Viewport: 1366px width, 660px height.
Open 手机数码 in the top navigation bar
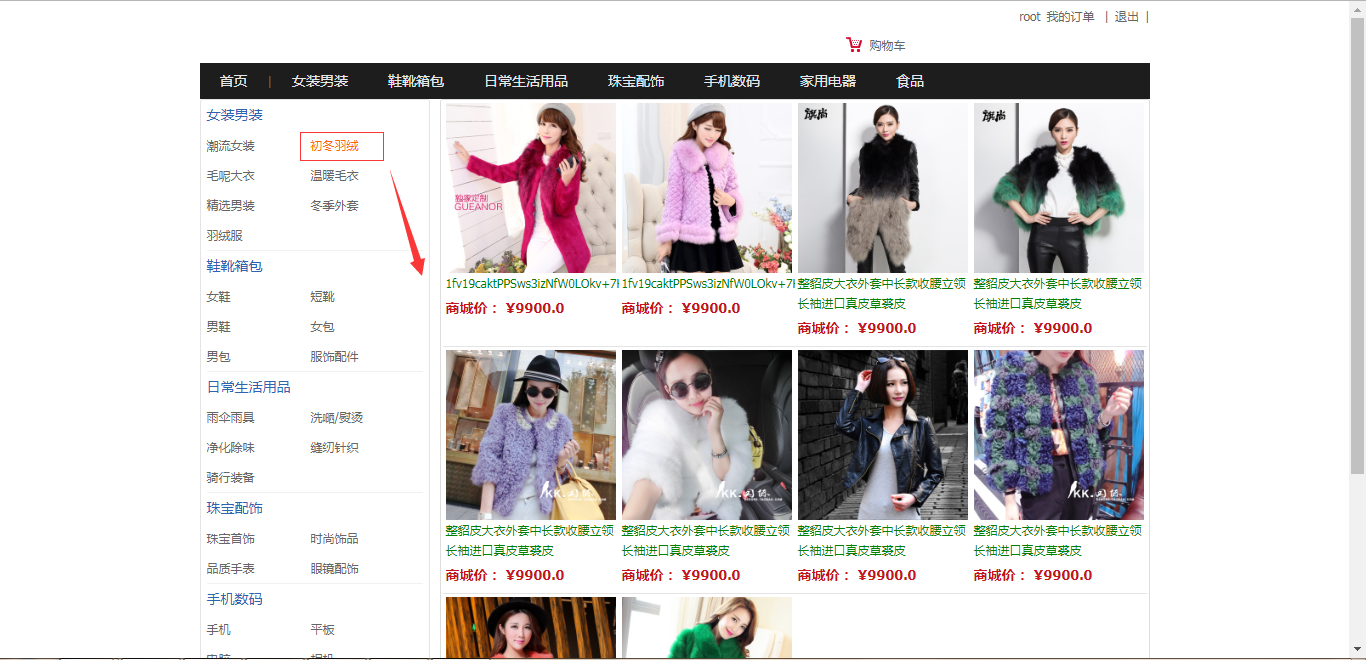click(732, 81)
